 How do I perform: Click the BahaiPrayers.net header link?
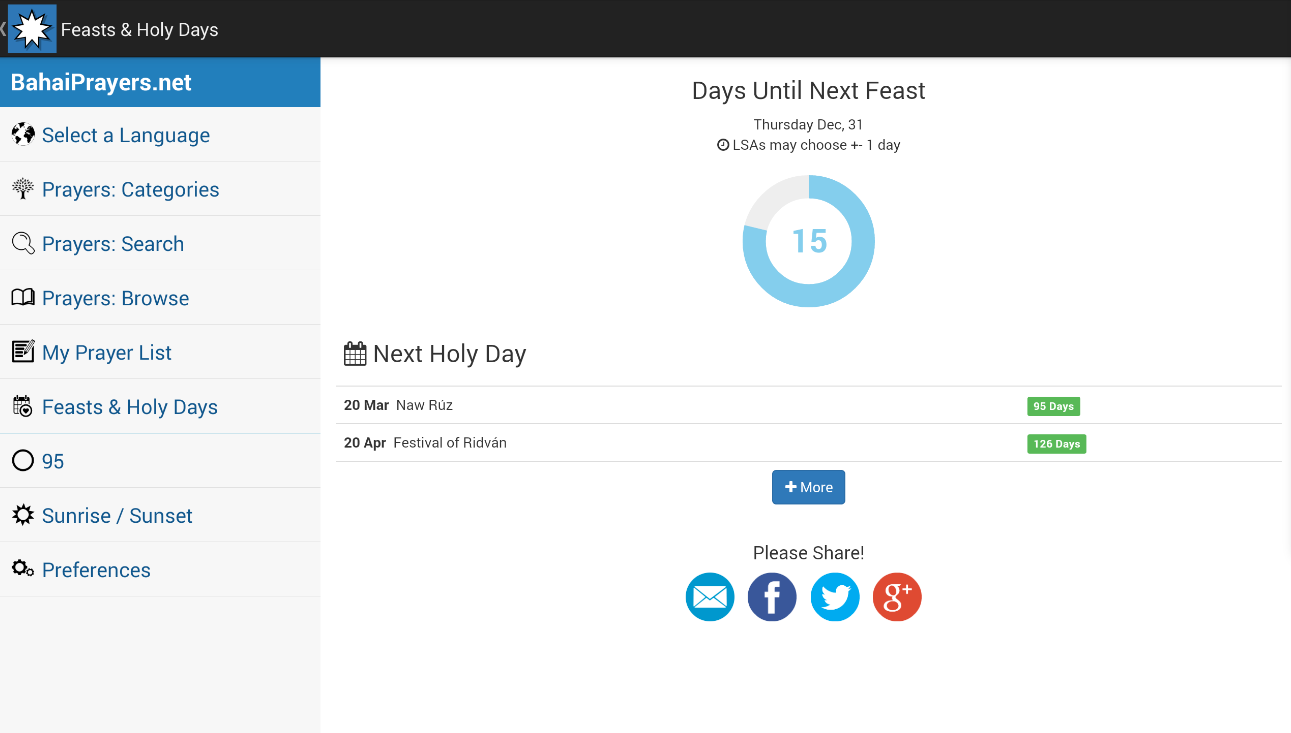pyautogui.click(x=101, y=83)
